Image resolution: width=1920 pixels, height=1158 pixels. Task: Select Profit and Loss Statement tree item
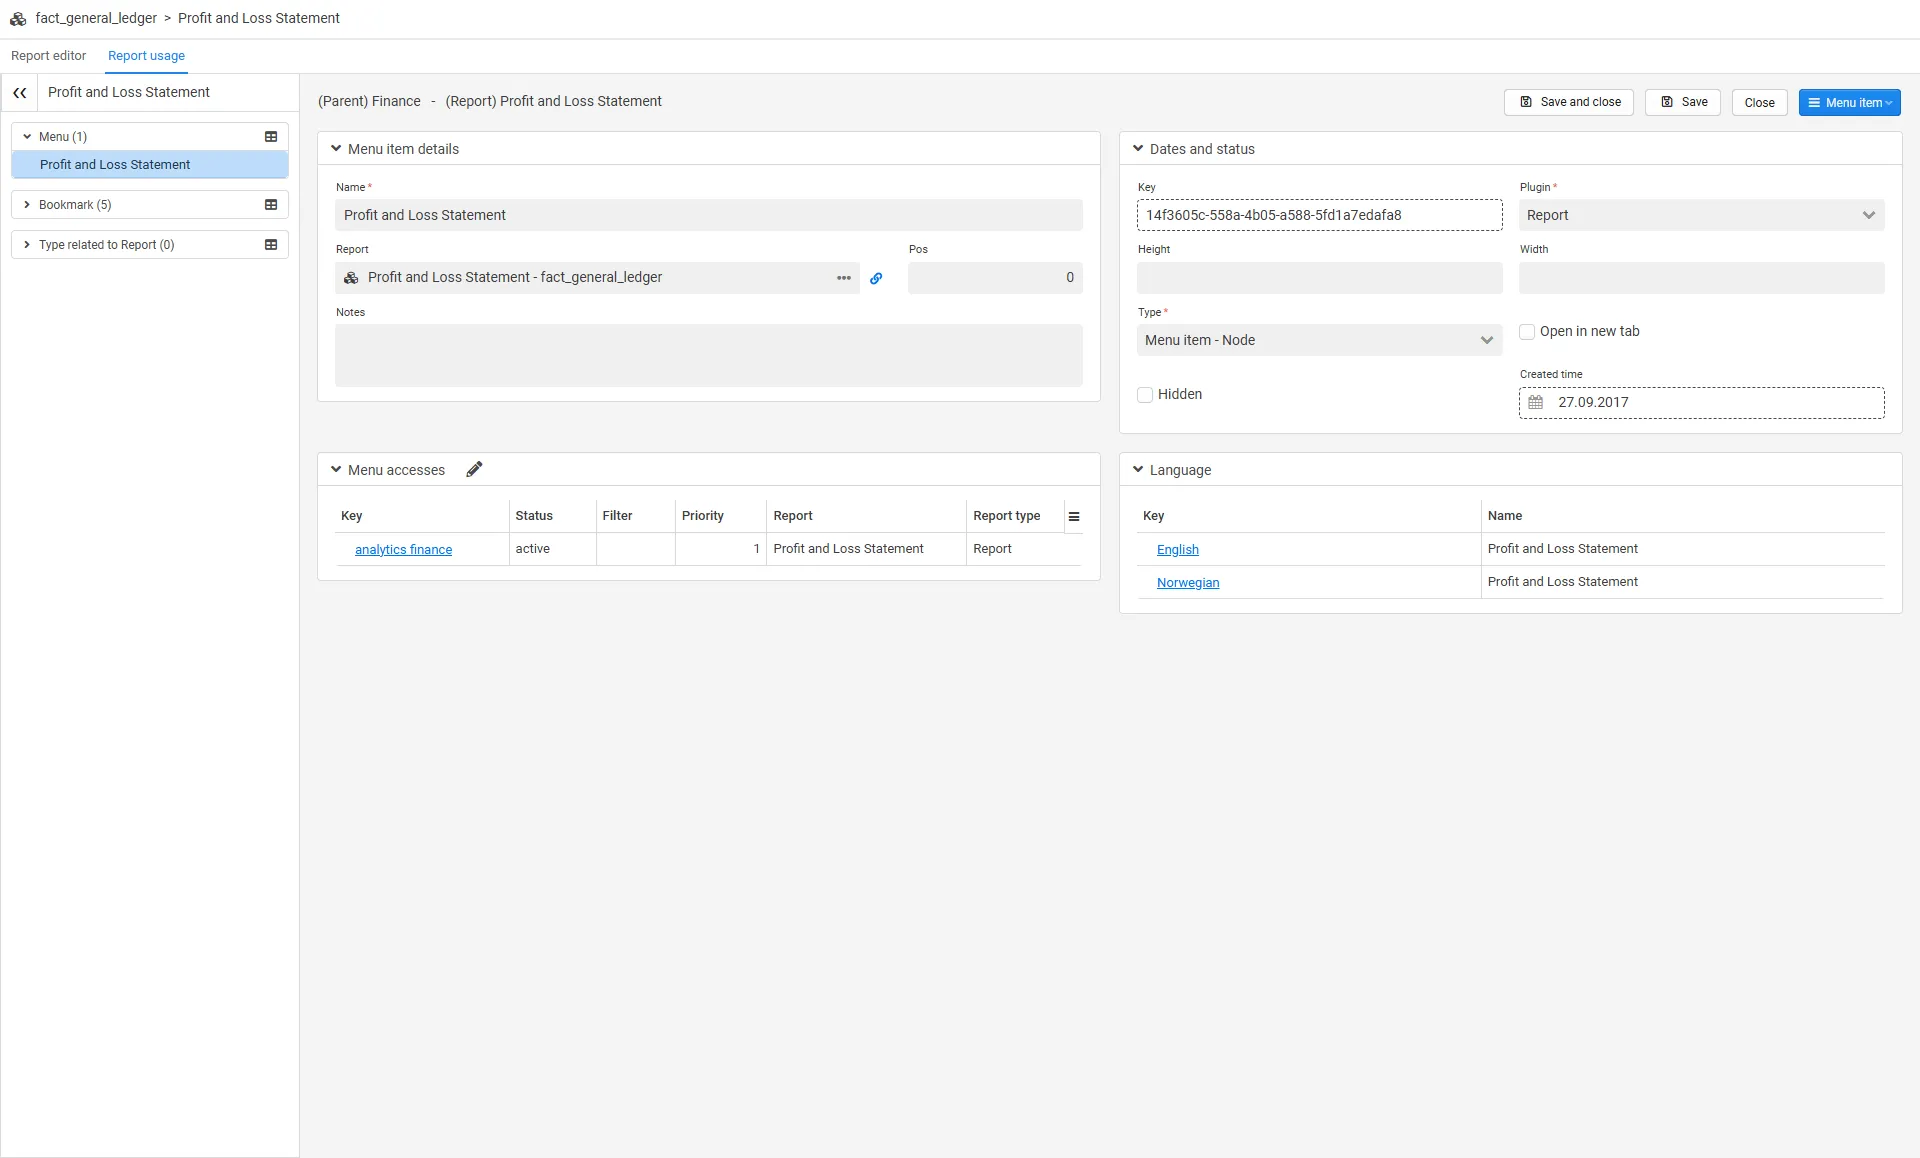(150, 165)
